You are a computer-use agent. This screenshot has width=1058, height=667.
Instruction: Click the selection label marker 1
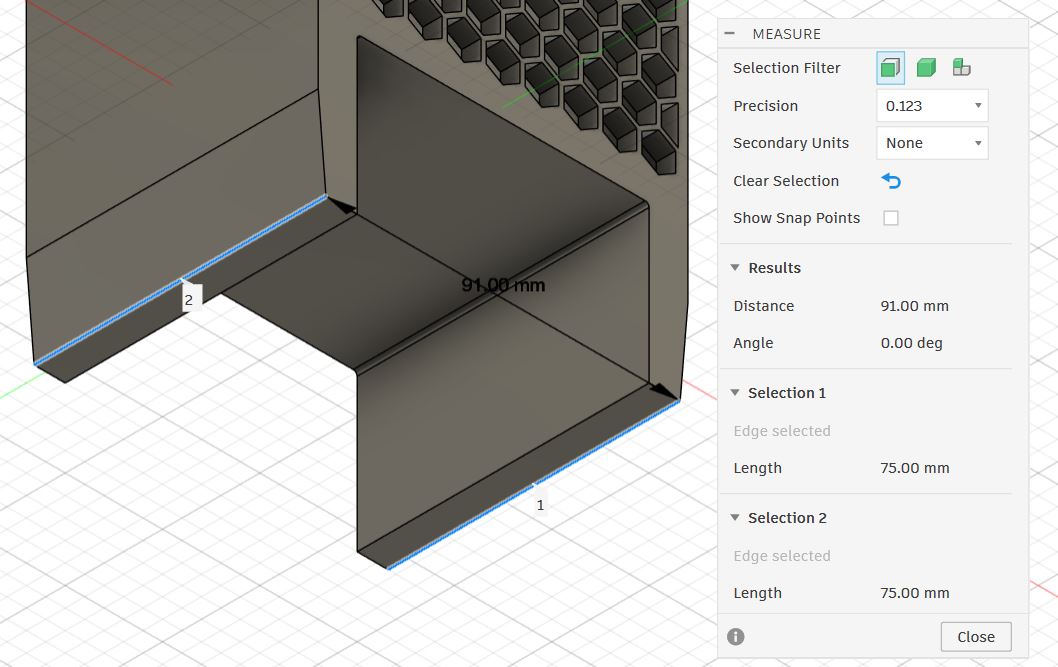(x=540, y=504)
